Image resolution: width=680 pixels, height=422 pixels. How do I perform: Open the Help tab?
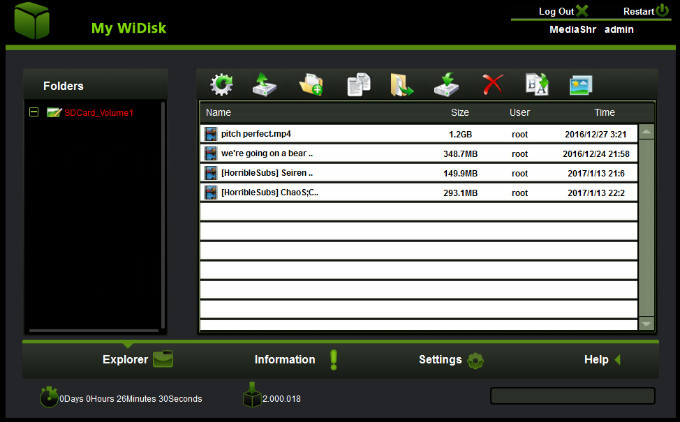[596, 360]
